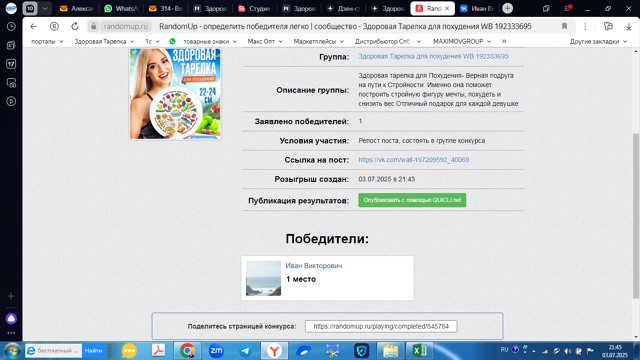Open page menu three dots in address bar
640x360 pixels.
pyautogui.click(x=585, y=27)
